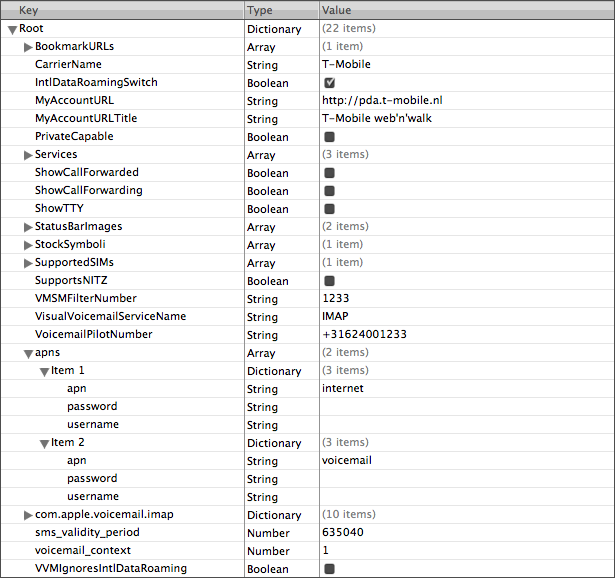Enable the PrivateCapable checkbox
This screenshot has height=578, width=615.
tap(329, 137)
